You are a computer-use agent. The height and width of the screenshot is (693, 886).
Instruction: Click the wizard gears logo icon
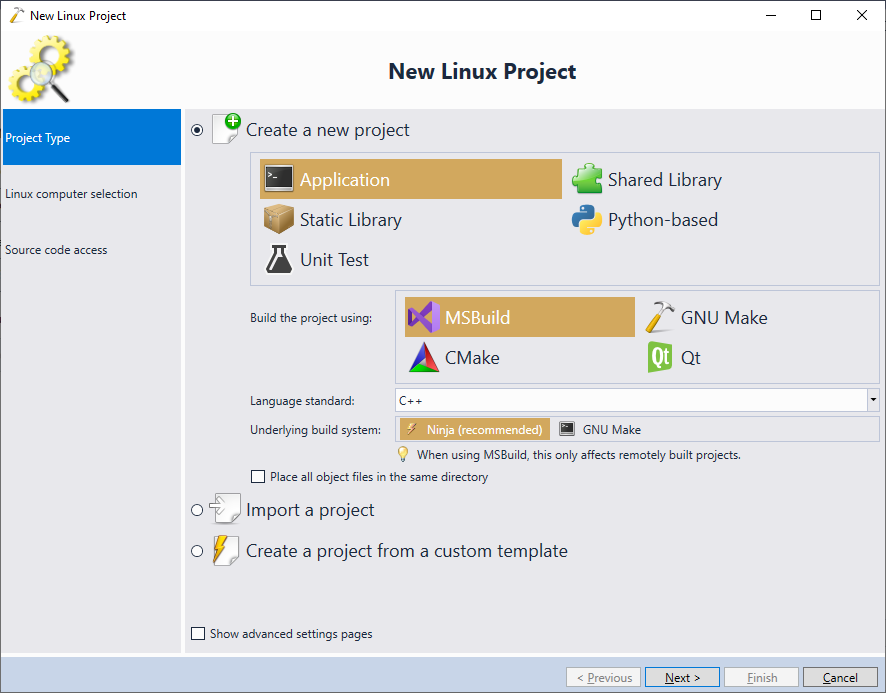tap(41, 69)
